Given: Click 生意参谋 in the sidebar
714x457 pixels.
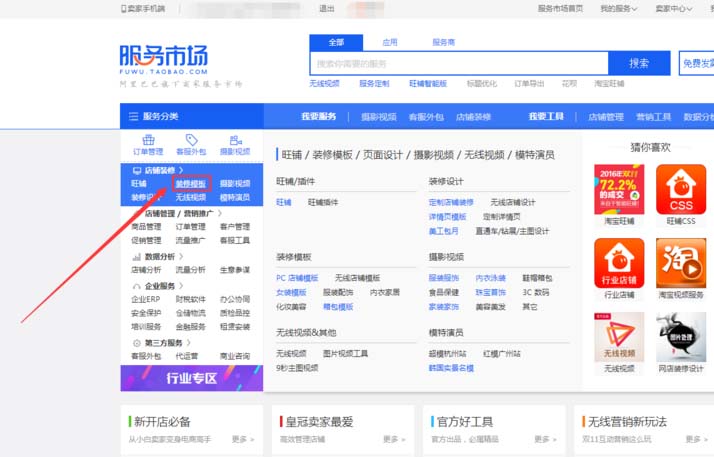Looking at the screenshot, I should [x=235, y=269].
